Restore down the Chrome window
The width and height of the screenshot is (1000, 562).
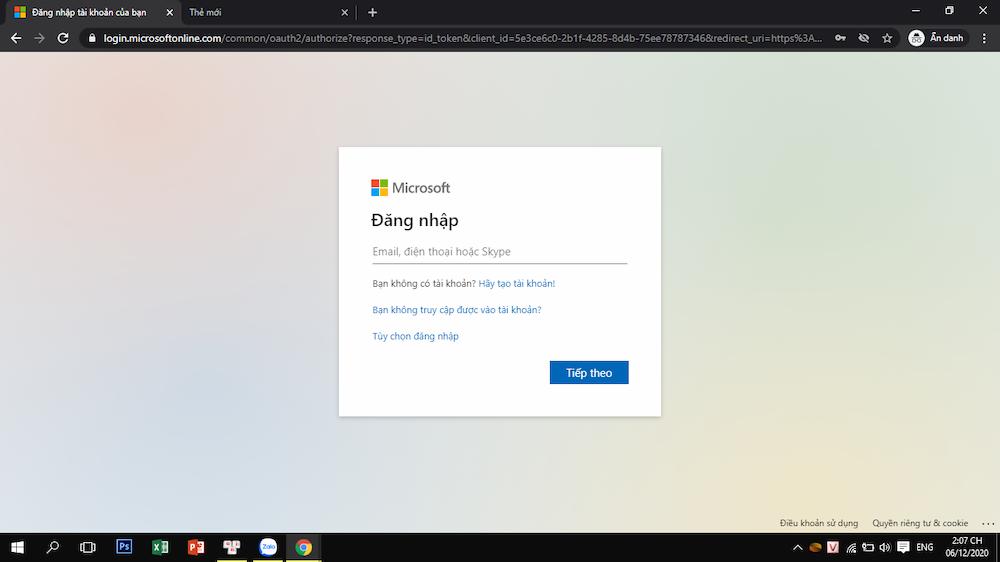(949, 11)
